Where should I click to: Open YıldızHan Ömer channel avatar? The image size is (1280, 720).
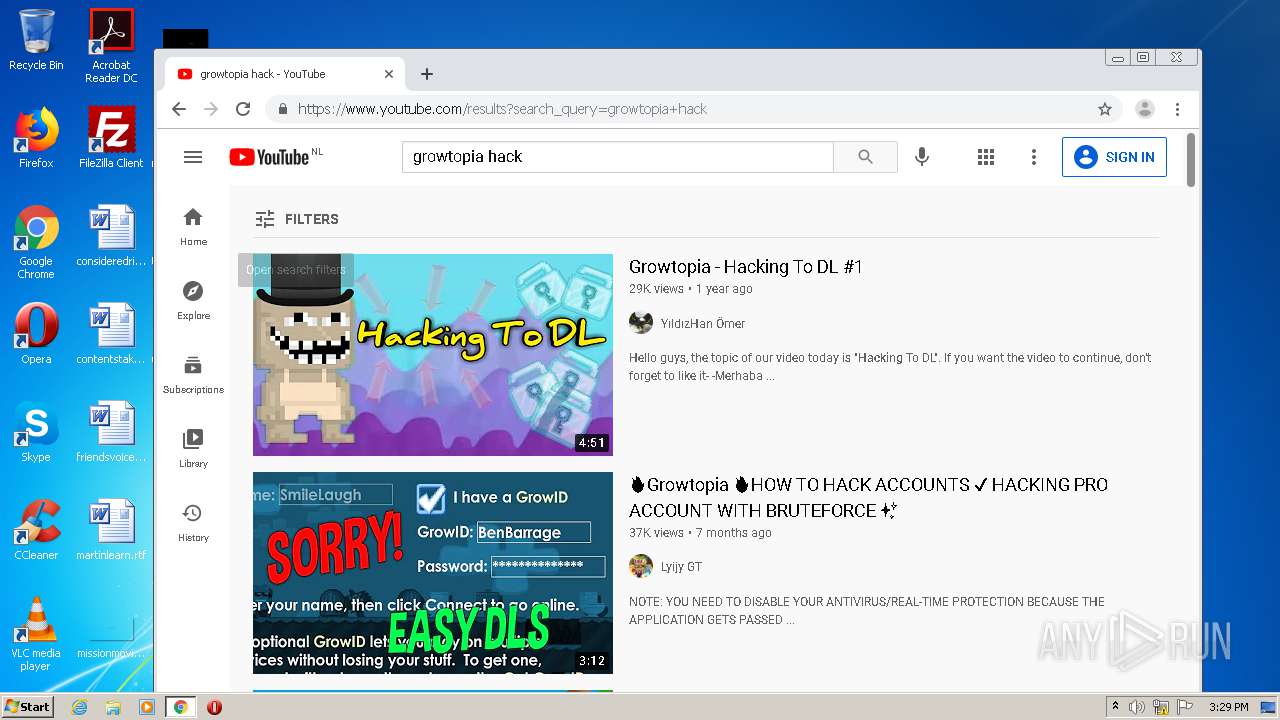coord(641,323)
